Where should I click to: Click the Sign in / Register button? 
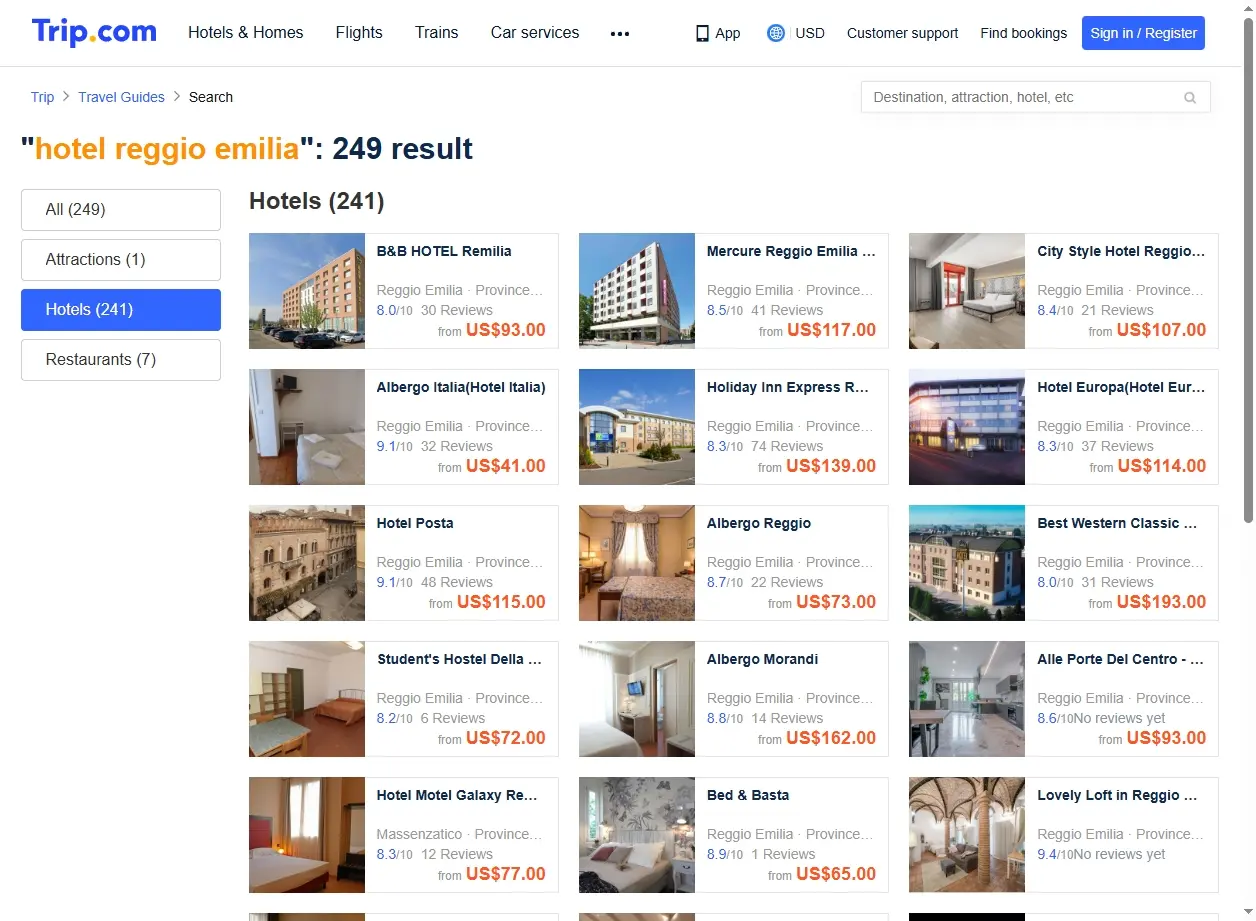point(1143,33)
